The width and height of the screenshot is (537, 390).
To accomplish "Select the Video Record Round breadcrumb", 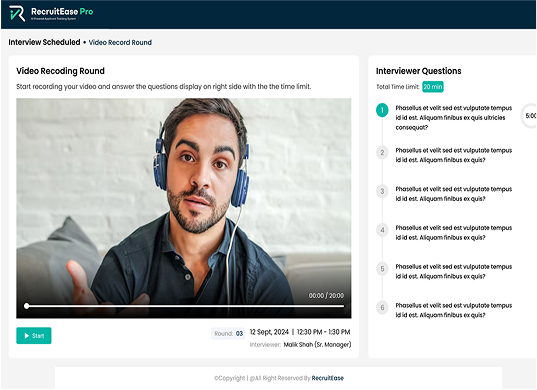I will (x=120, y=42).
